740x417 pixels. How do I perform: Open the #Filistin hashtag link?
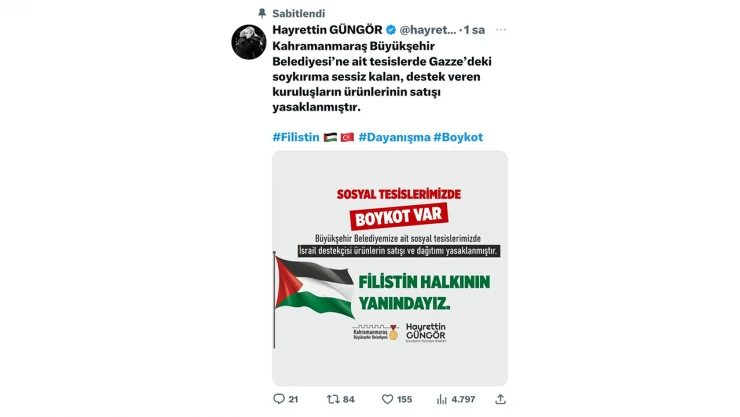[x=296, y=137]
